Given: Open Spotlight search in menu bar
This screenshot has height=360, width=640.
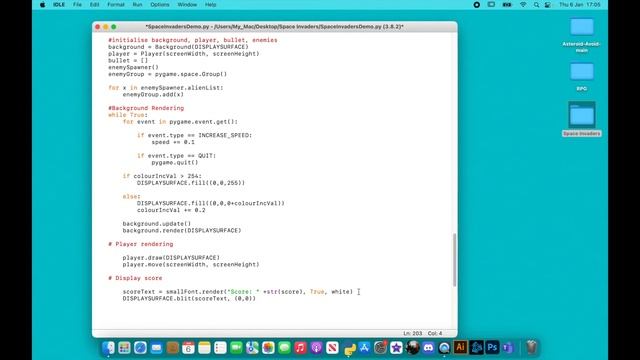Looking at the screenshot, I should (536, 5).
